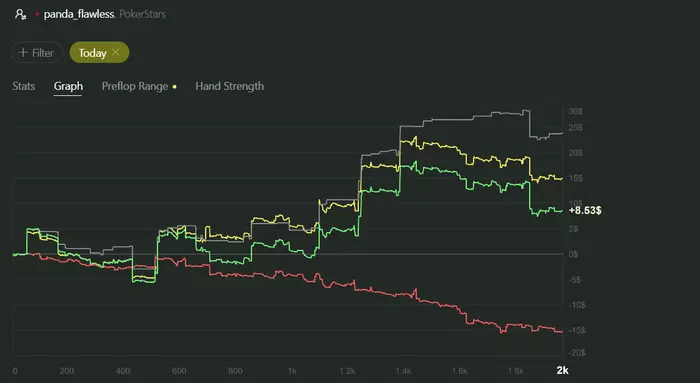Image resolution: width=700 pixels, height=383 pixels.
Task: Click the 0$ baseline label
Action: 573,254
